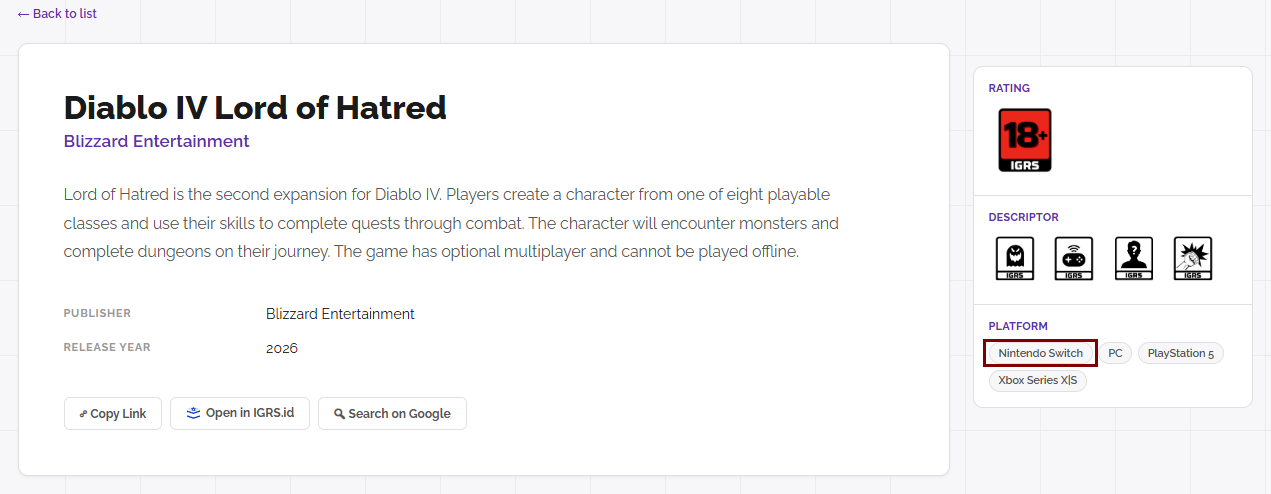The width and height of the screenshot is (1271, 494).
Task: Pick the Xbox Series X|S platform tag
Action: pyautogui.click(x=1037, y=380)
